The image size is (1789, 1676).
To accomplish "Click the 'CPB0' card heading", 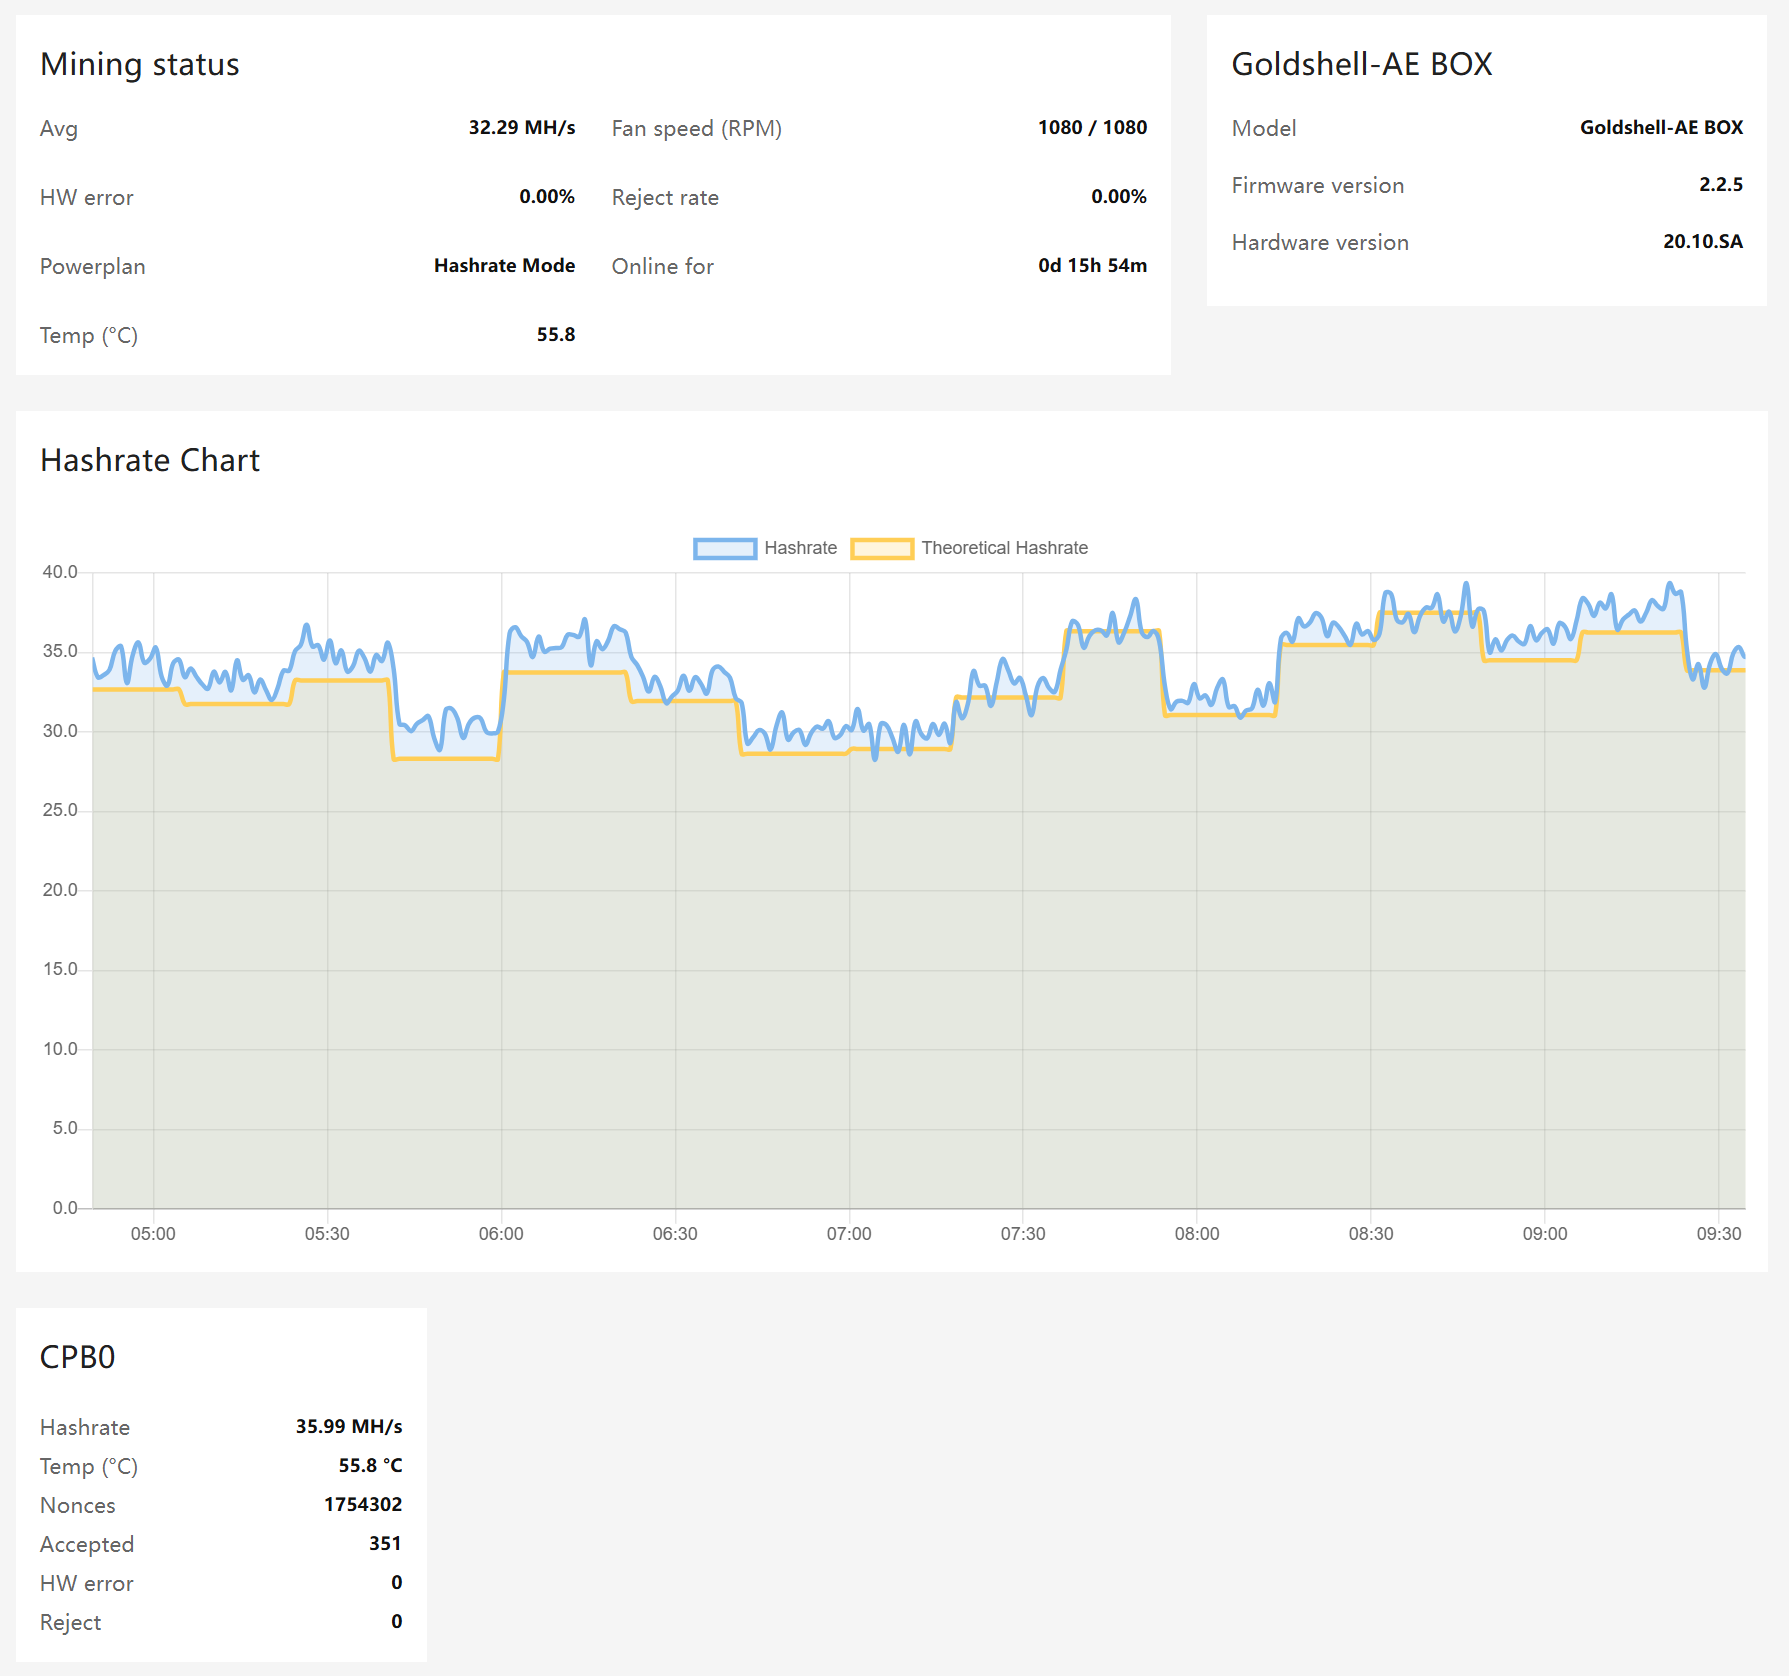I will coord(78,1357).
